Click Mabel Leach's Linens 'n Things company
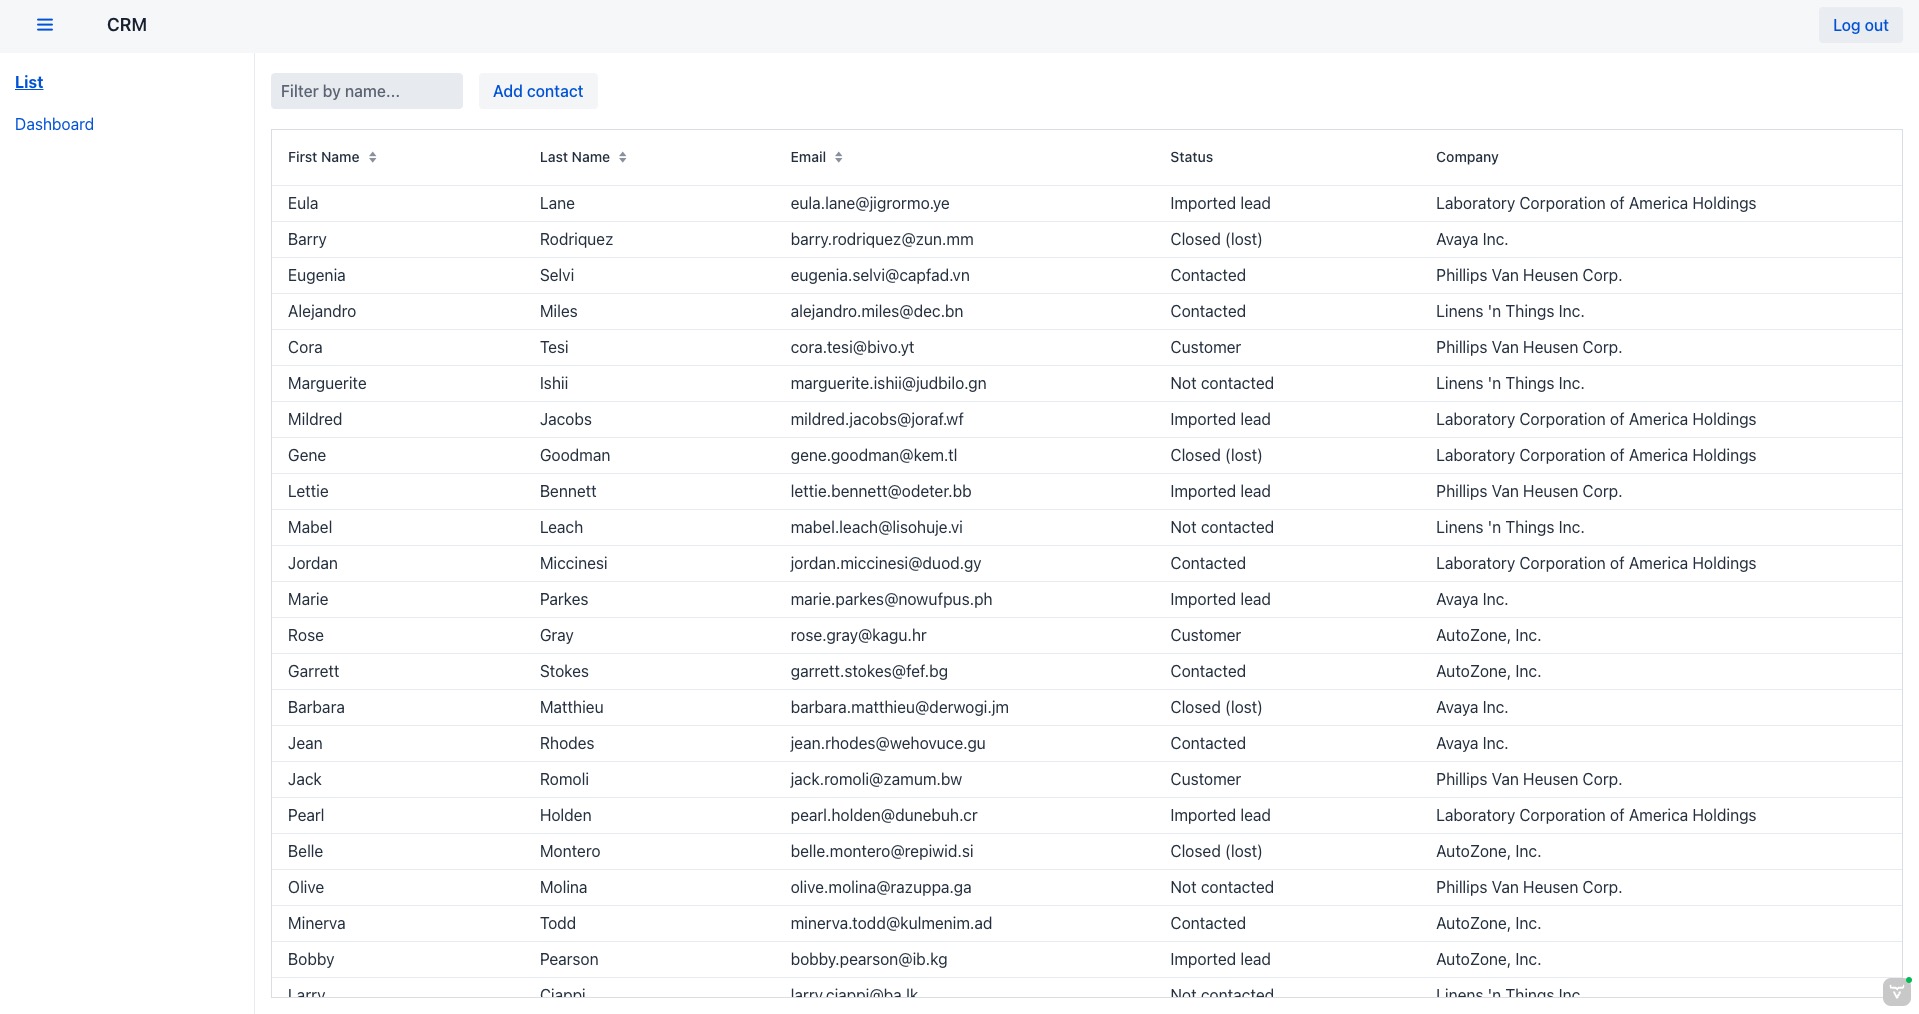Screen dimensions: 1919x1014 pos(1510,527)
